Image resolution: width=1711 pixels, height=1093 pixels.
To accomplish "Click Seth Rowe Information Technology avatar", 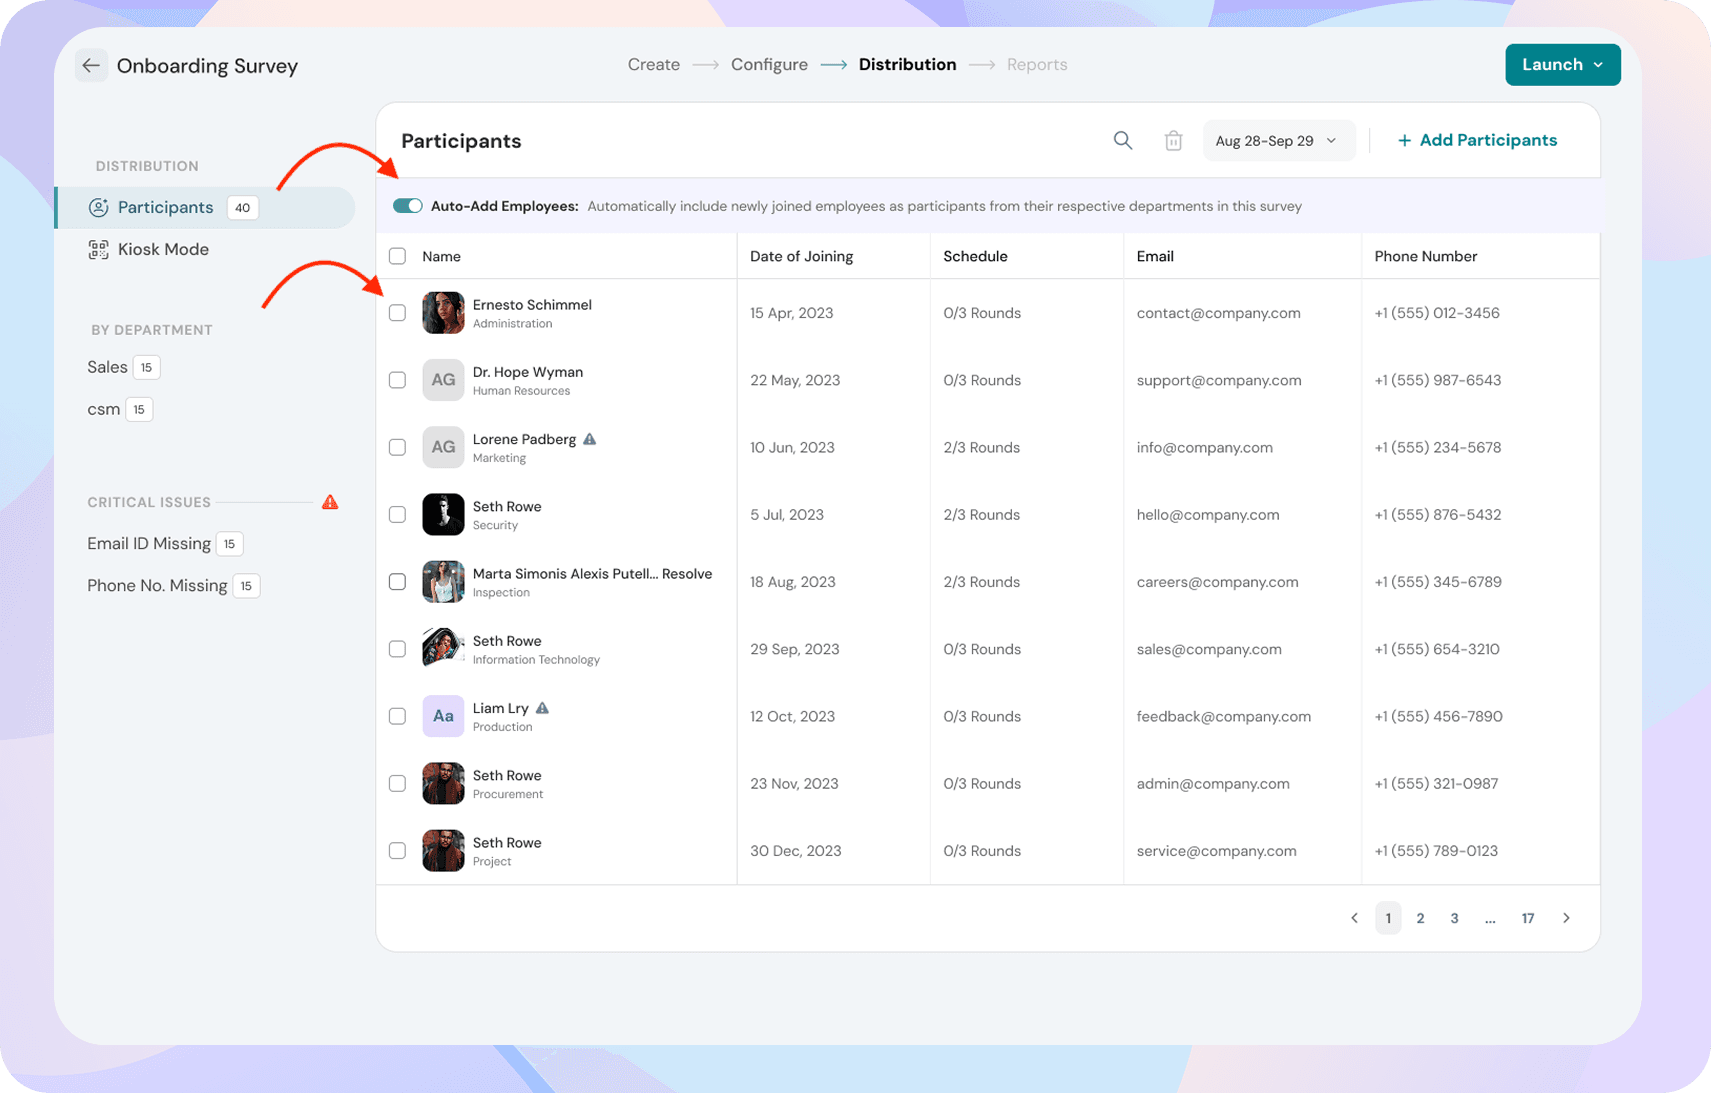I will tap(443, 649).
